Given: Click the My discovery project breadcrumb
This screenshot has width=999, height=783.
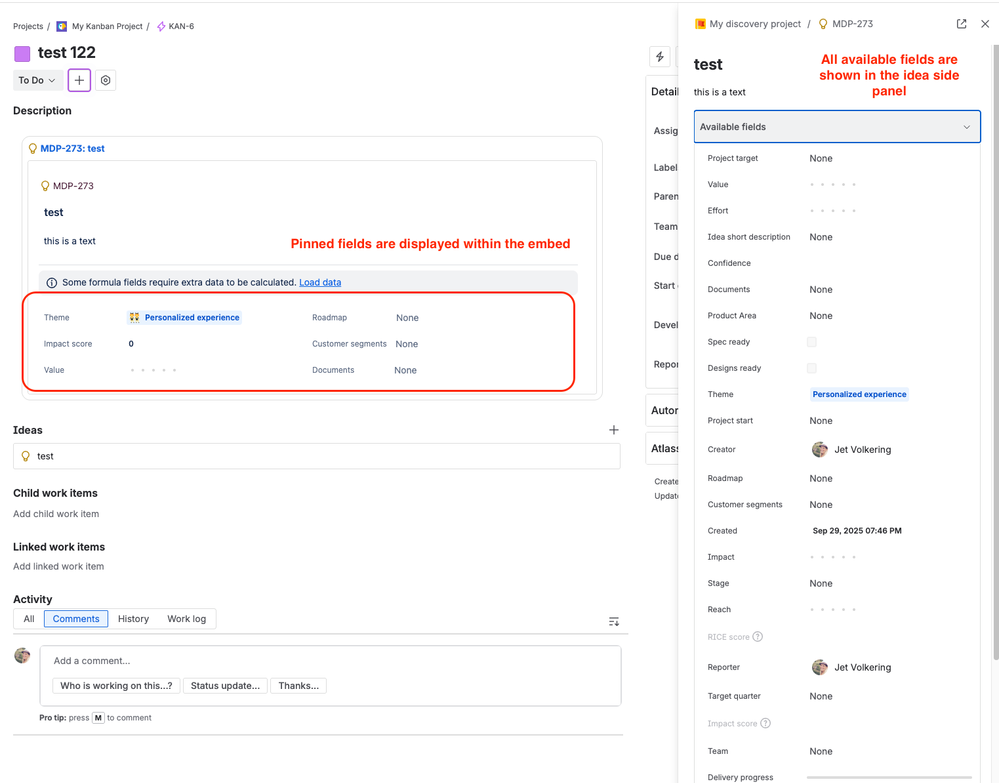Looking at the screenshot, I should (x=755, y=24).
